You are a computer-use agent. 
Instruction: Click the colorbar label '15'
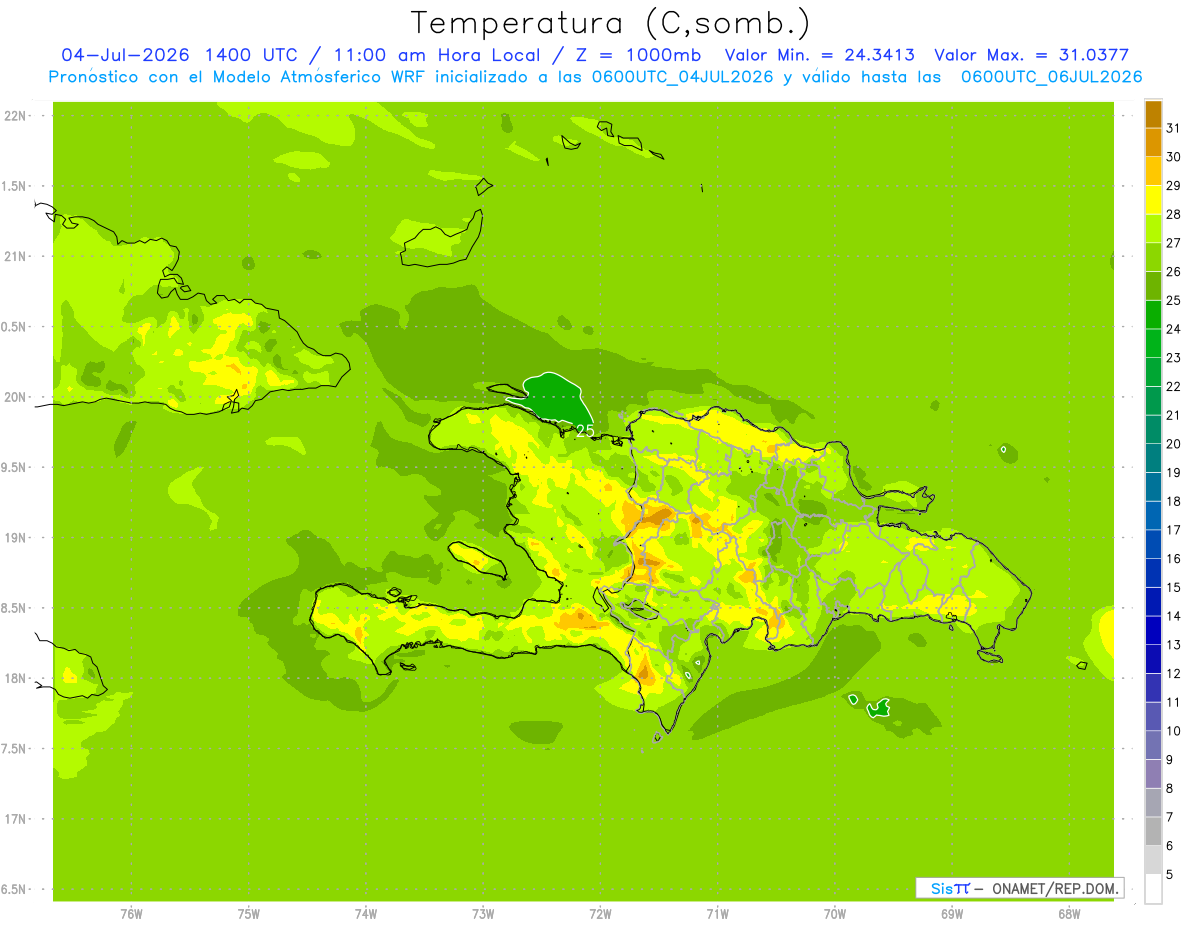pos(1173,587)
